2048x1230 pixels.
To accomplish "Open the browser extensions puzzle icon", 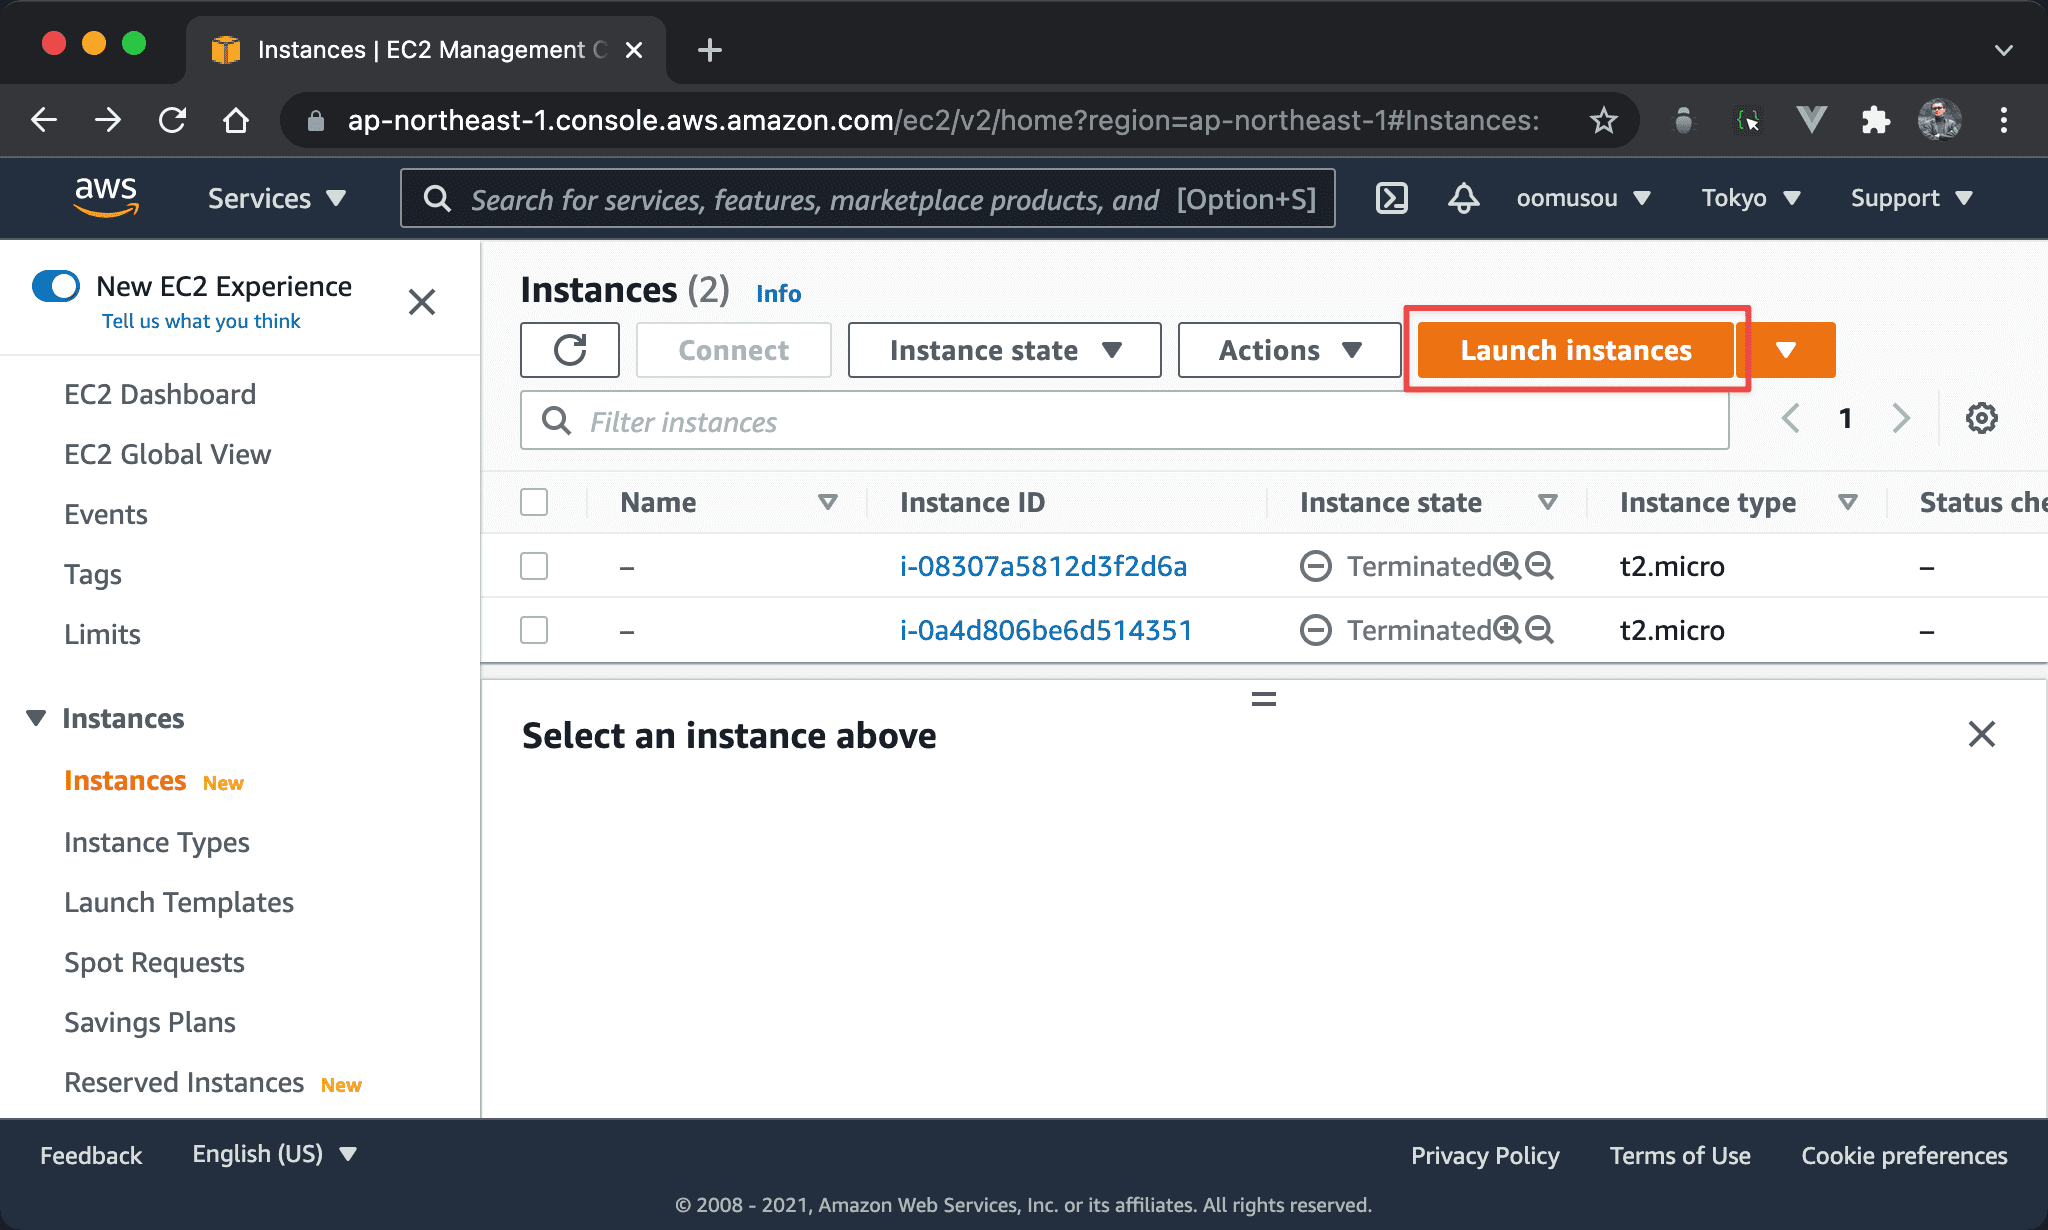I will pos(1875,121).
